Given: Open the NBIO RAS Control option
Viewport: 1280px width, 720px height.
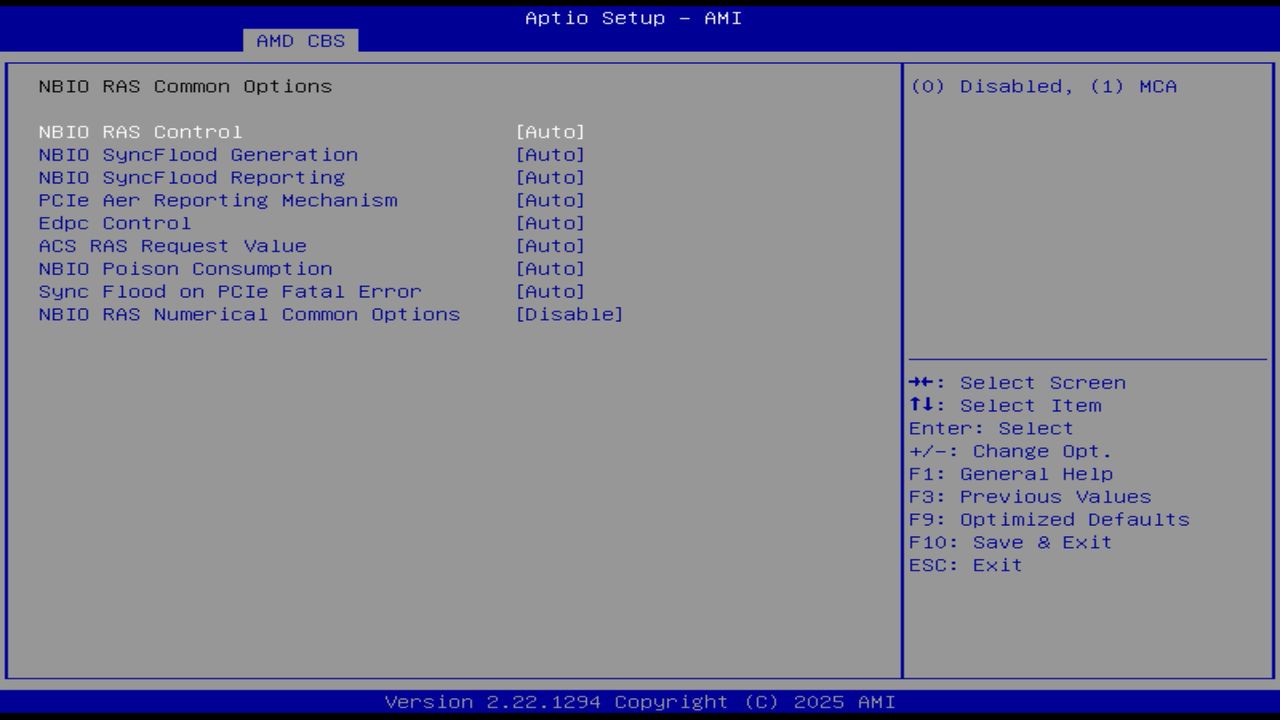Looking at the screenshot, I should (x=139, y=131).
